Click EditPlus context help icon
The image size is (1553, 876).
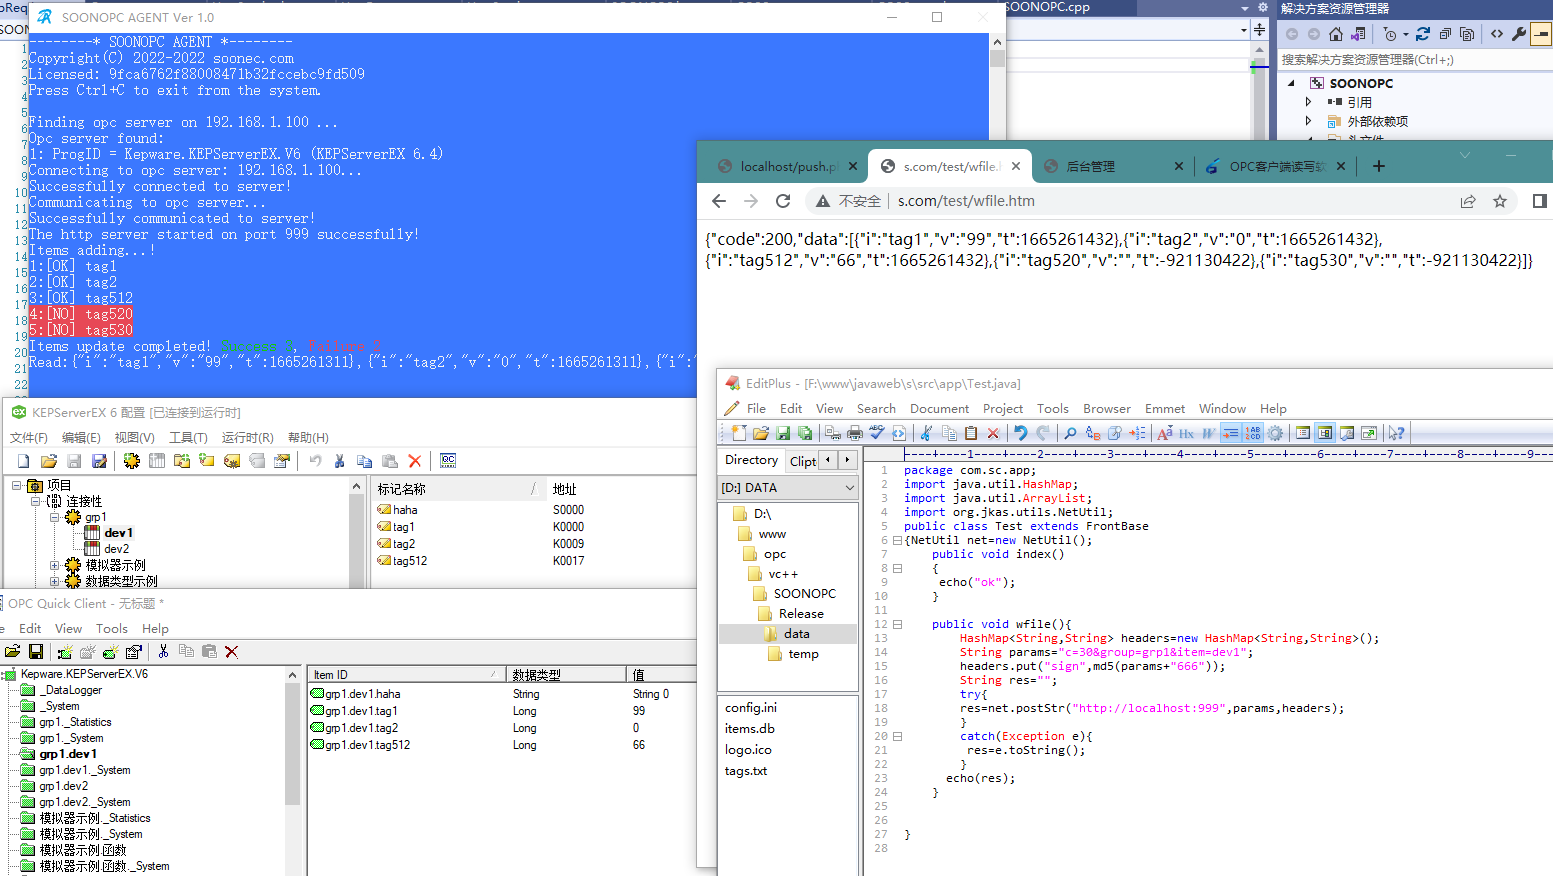[x=1397, y=433]
